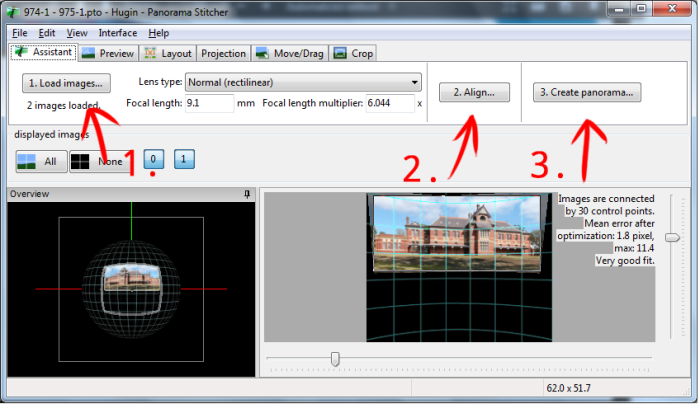
Task: Click the panorama preview image
Action: pyautogui.click(x=456, y=233)
